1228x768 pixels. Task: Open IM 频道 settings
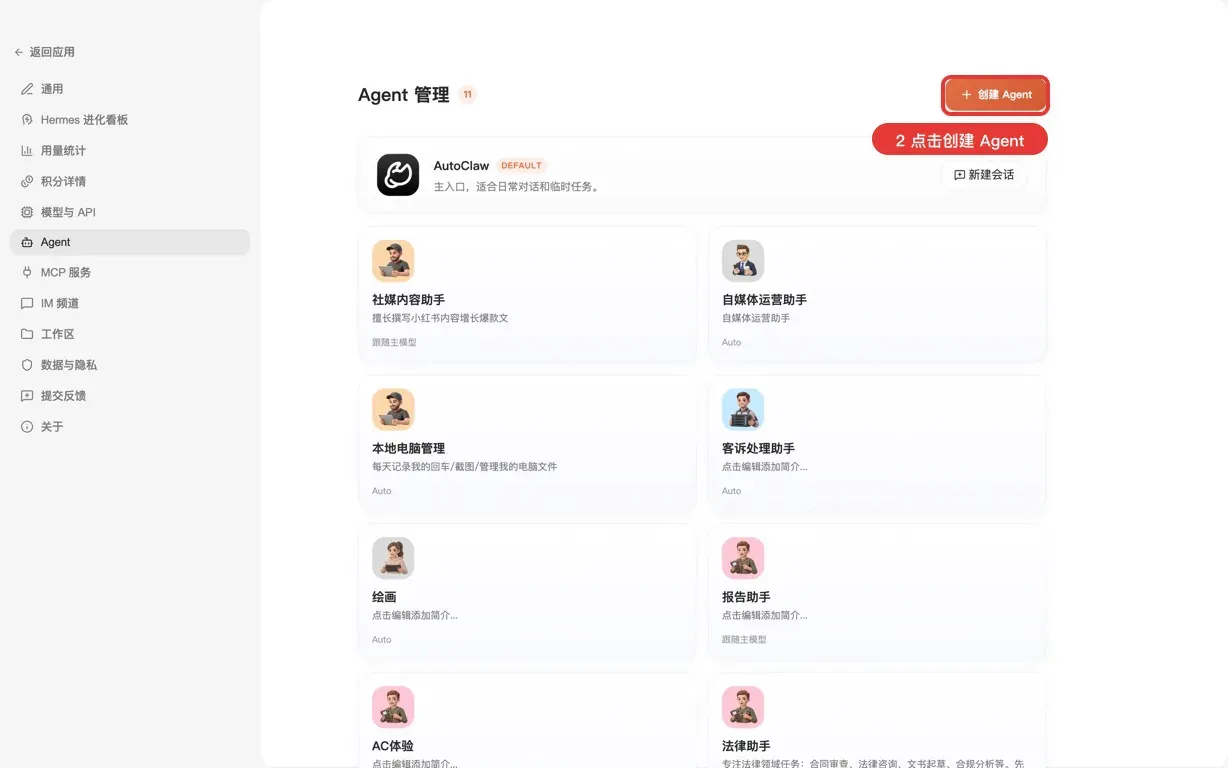130,303
